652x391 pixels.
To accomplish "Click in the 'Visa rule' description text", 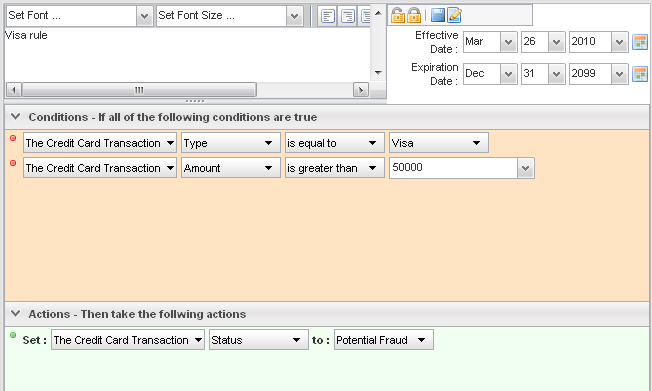I will (x=26, y=35).
